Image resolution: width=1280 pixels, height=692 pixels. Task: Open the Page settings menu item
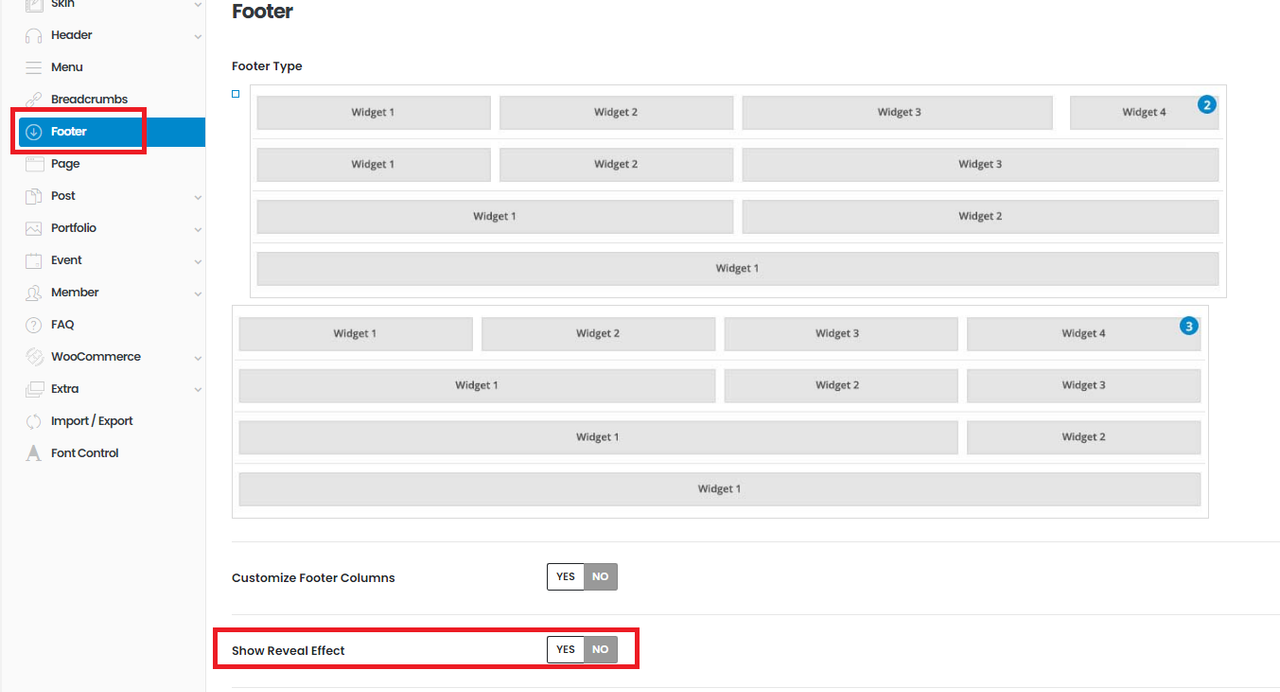(65, 164)
